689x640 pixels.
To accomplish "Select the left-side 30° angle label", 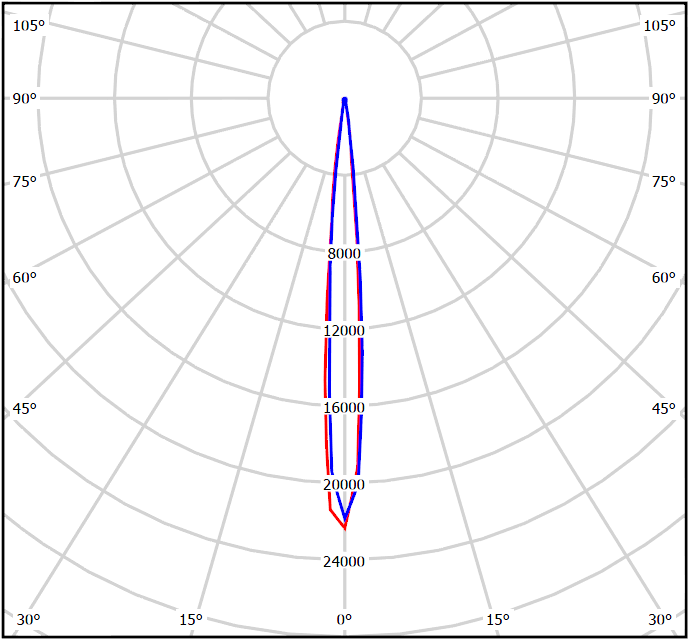I will [28, 620].
